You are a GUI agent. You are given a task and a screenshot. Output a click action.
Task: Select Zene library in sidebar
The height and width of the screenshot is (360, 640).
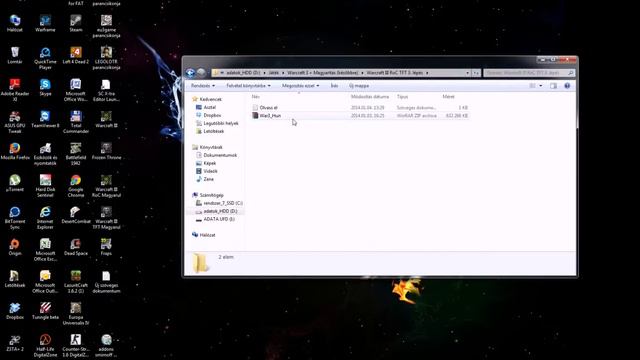pos(208,179)
